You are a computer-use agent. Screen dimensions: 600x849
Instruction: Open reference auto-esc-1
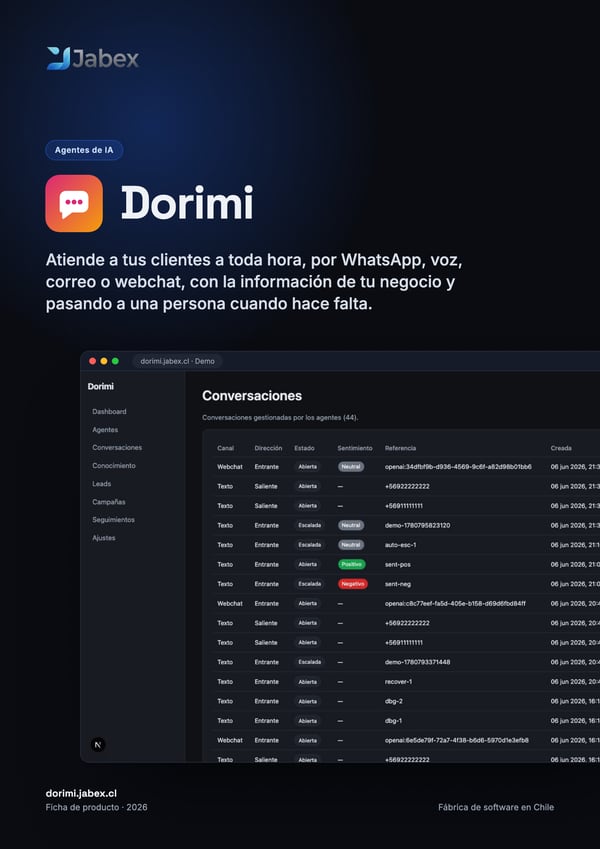401,545
